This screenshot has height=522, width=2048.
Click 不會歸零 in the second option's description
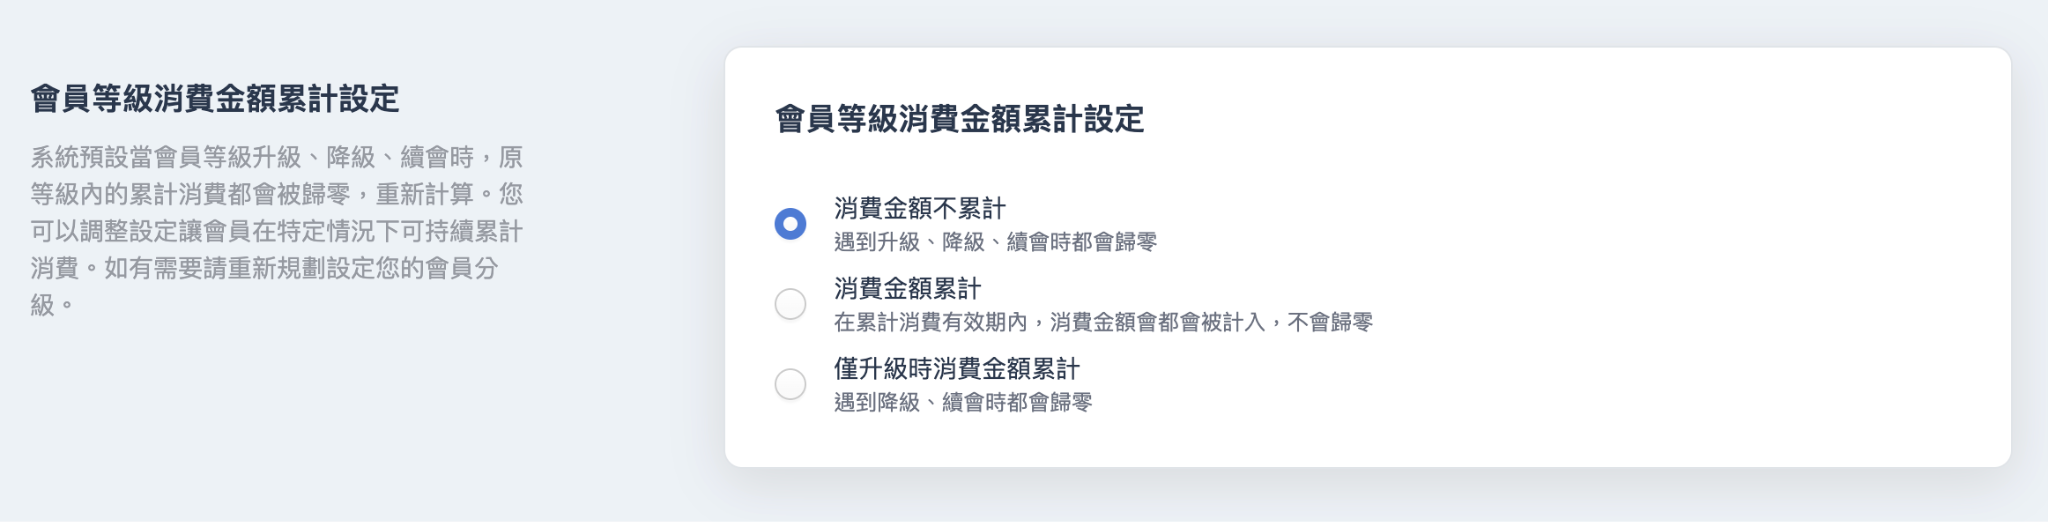[1330, 322]
